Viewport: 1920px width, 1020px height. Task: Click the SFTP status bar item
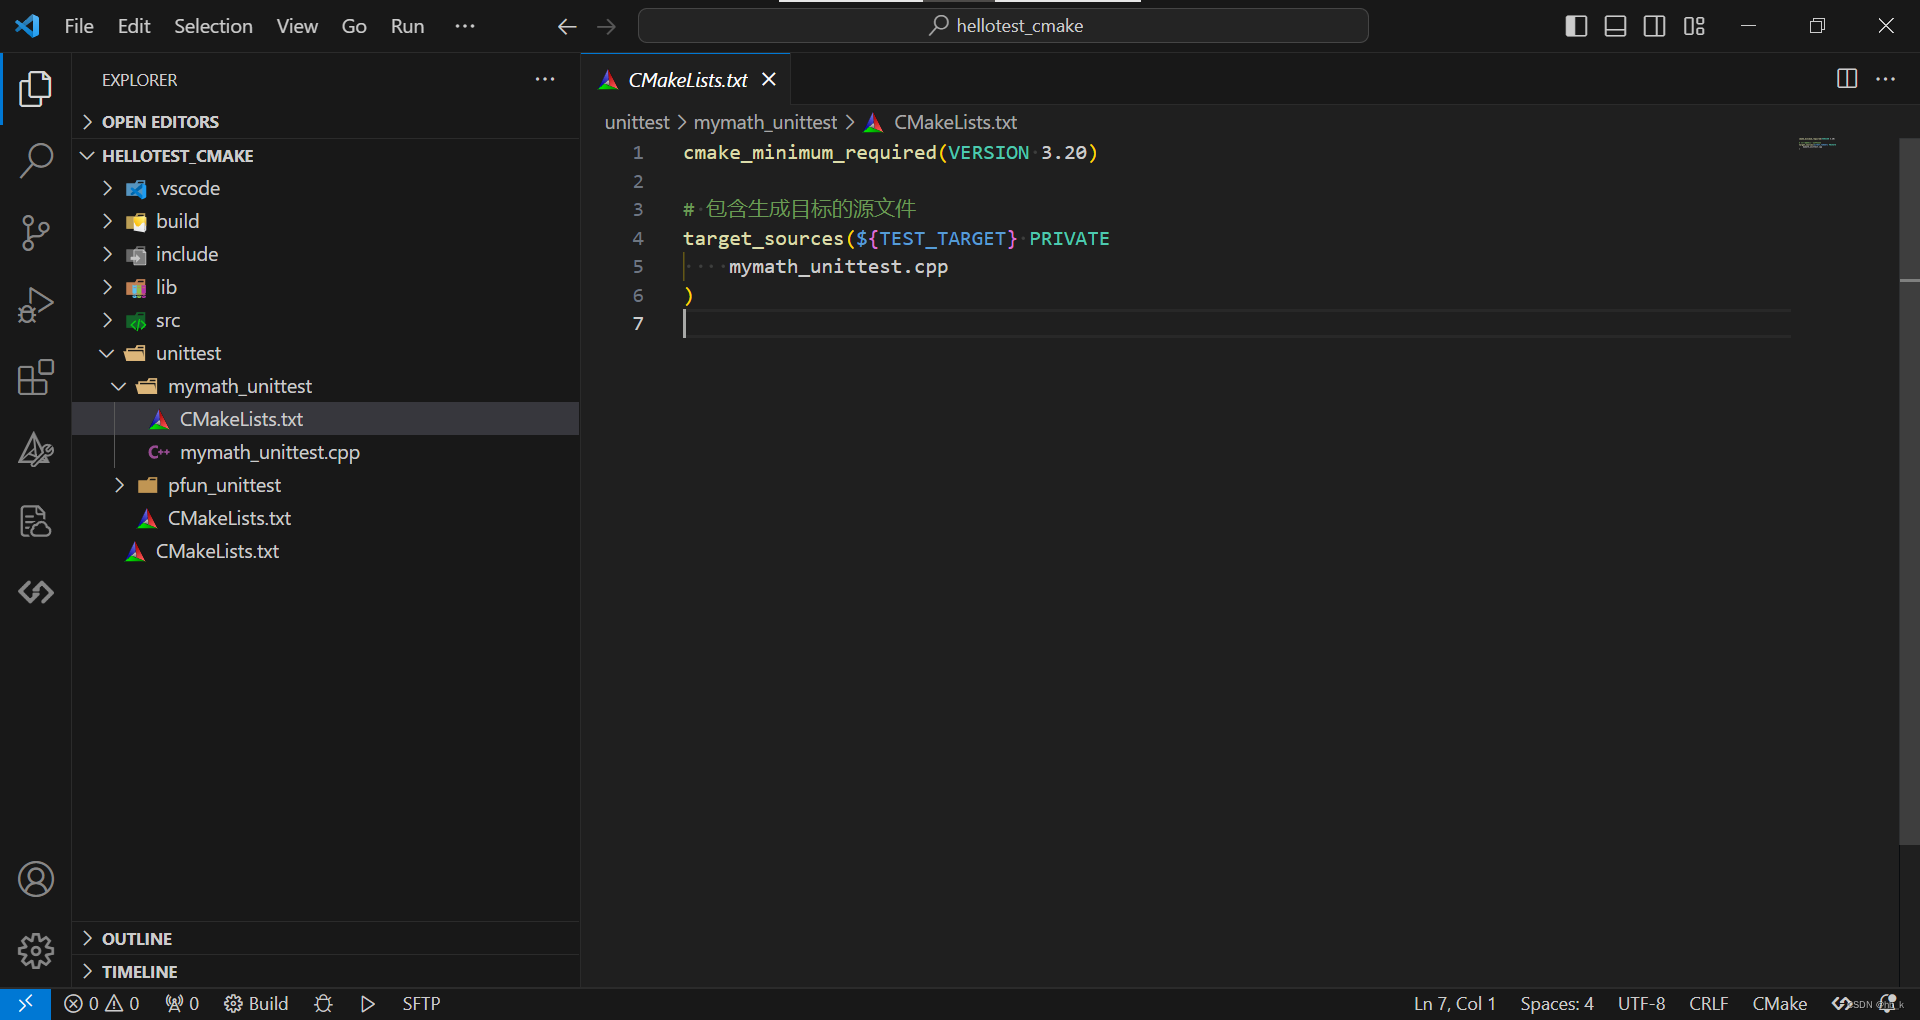[421, 1003]
